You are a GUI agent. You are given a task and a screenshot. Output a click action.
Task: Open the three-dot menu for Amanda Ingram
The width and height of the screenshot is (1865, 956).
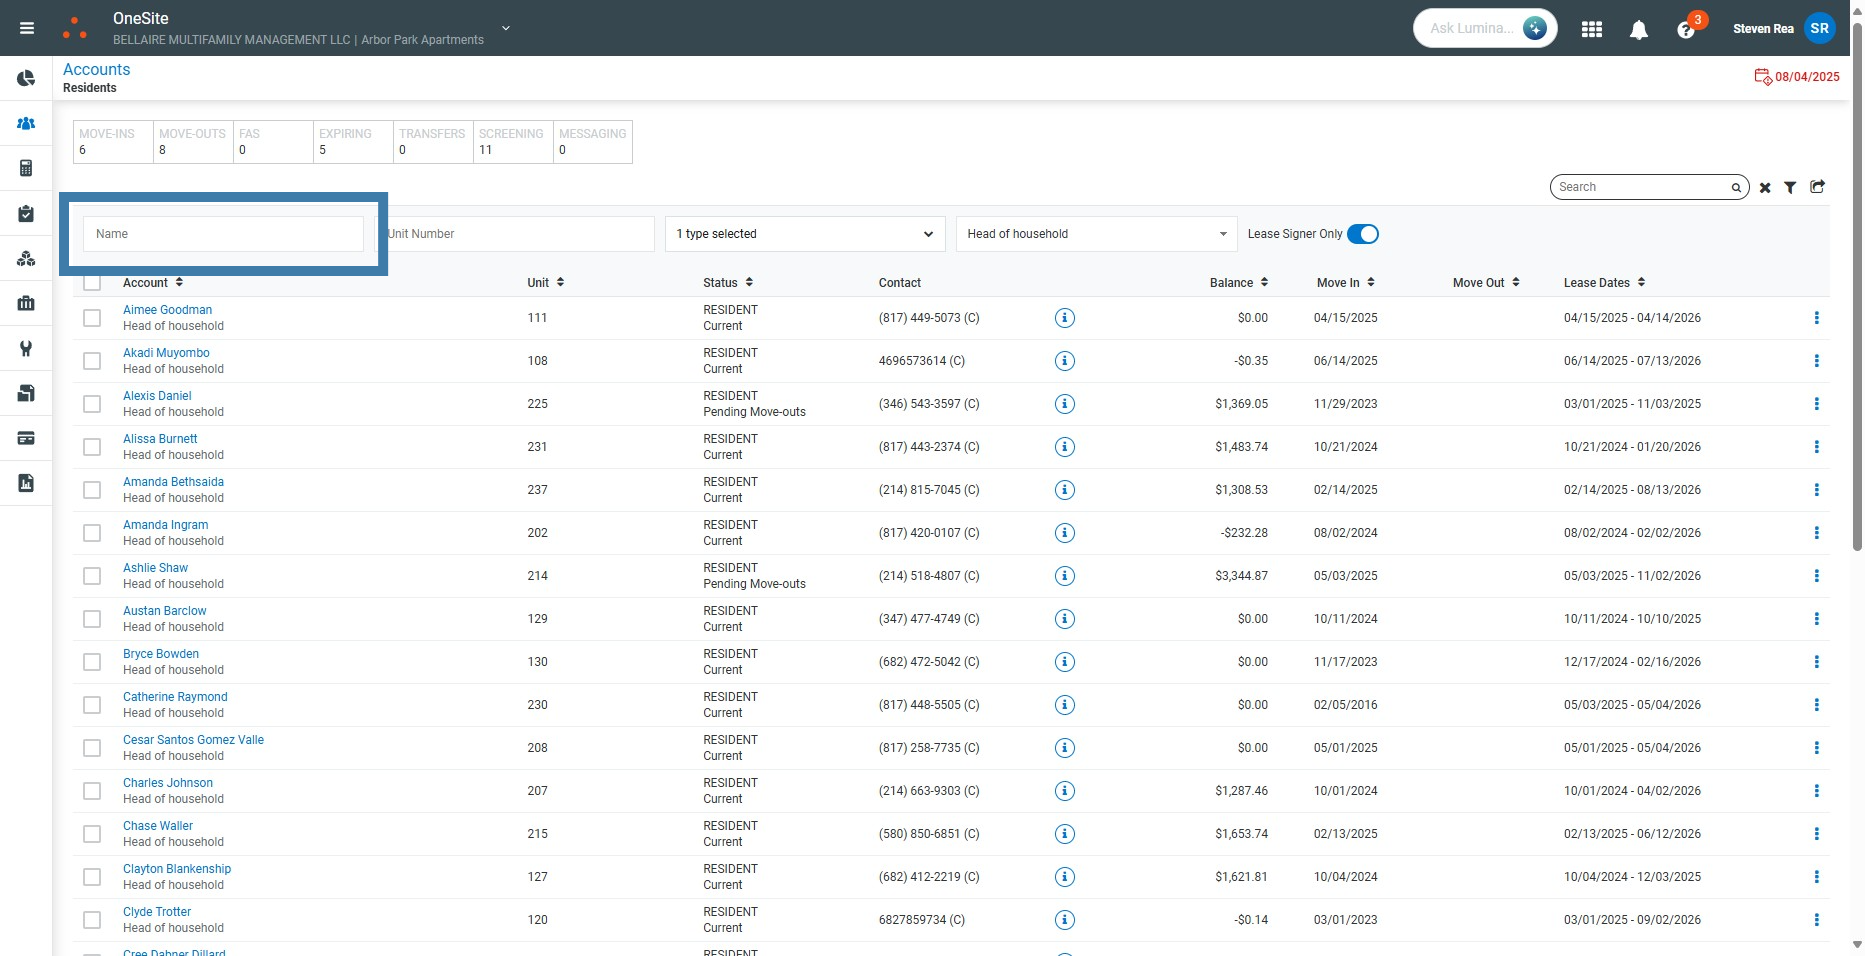pyautogui.click(x=1816, y=533)
